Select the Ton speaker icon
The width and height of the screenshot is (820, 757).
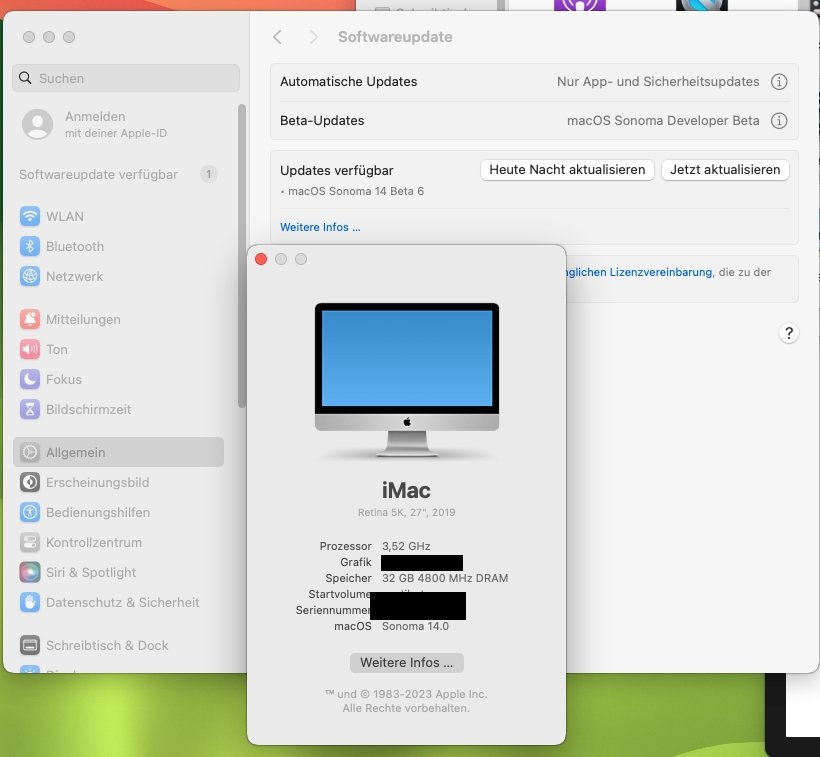(x=30, y=349)
